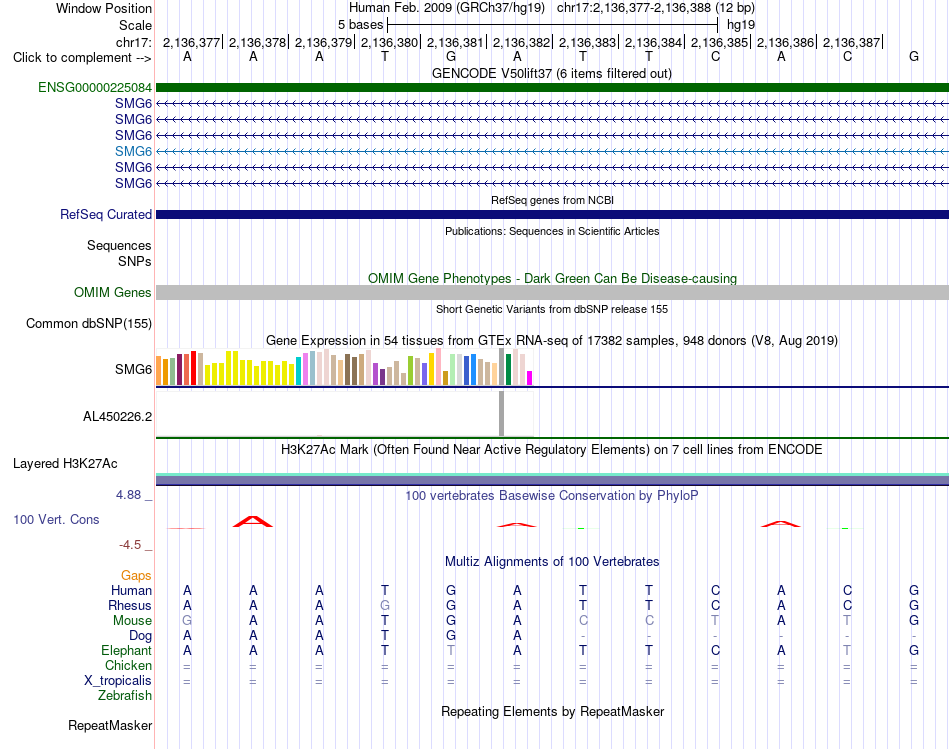Click the AL450226.2 expression label
The image size is (950, 749).
118,416
